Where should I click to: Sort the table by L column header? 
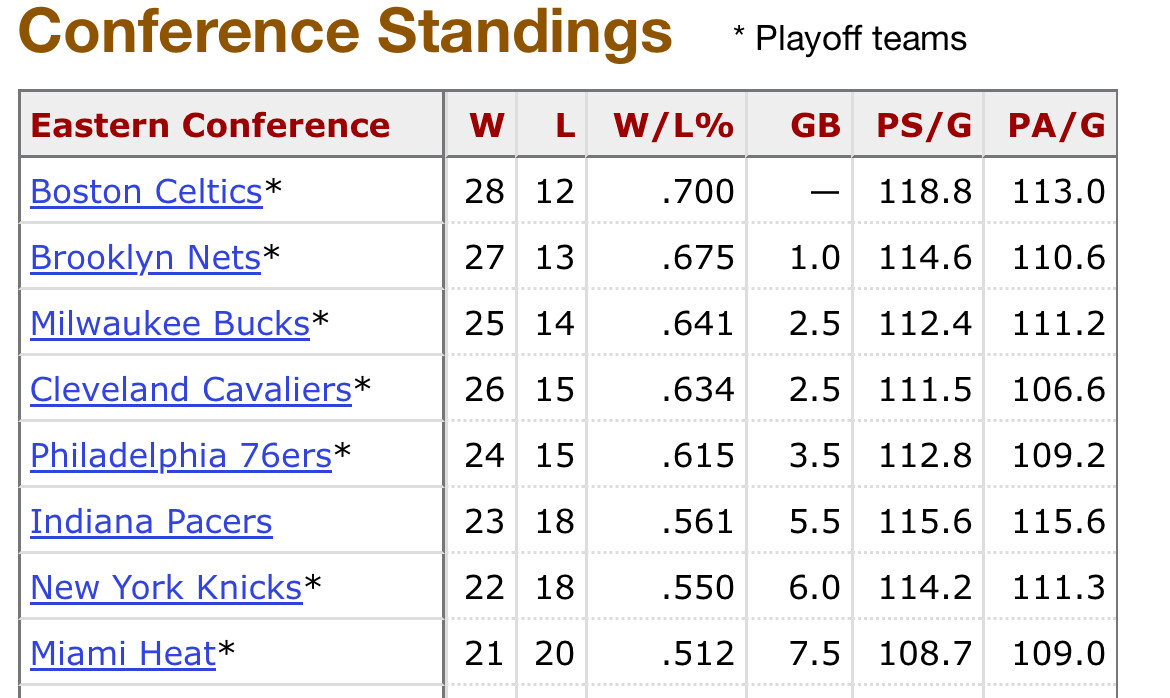tap(565, 126)
